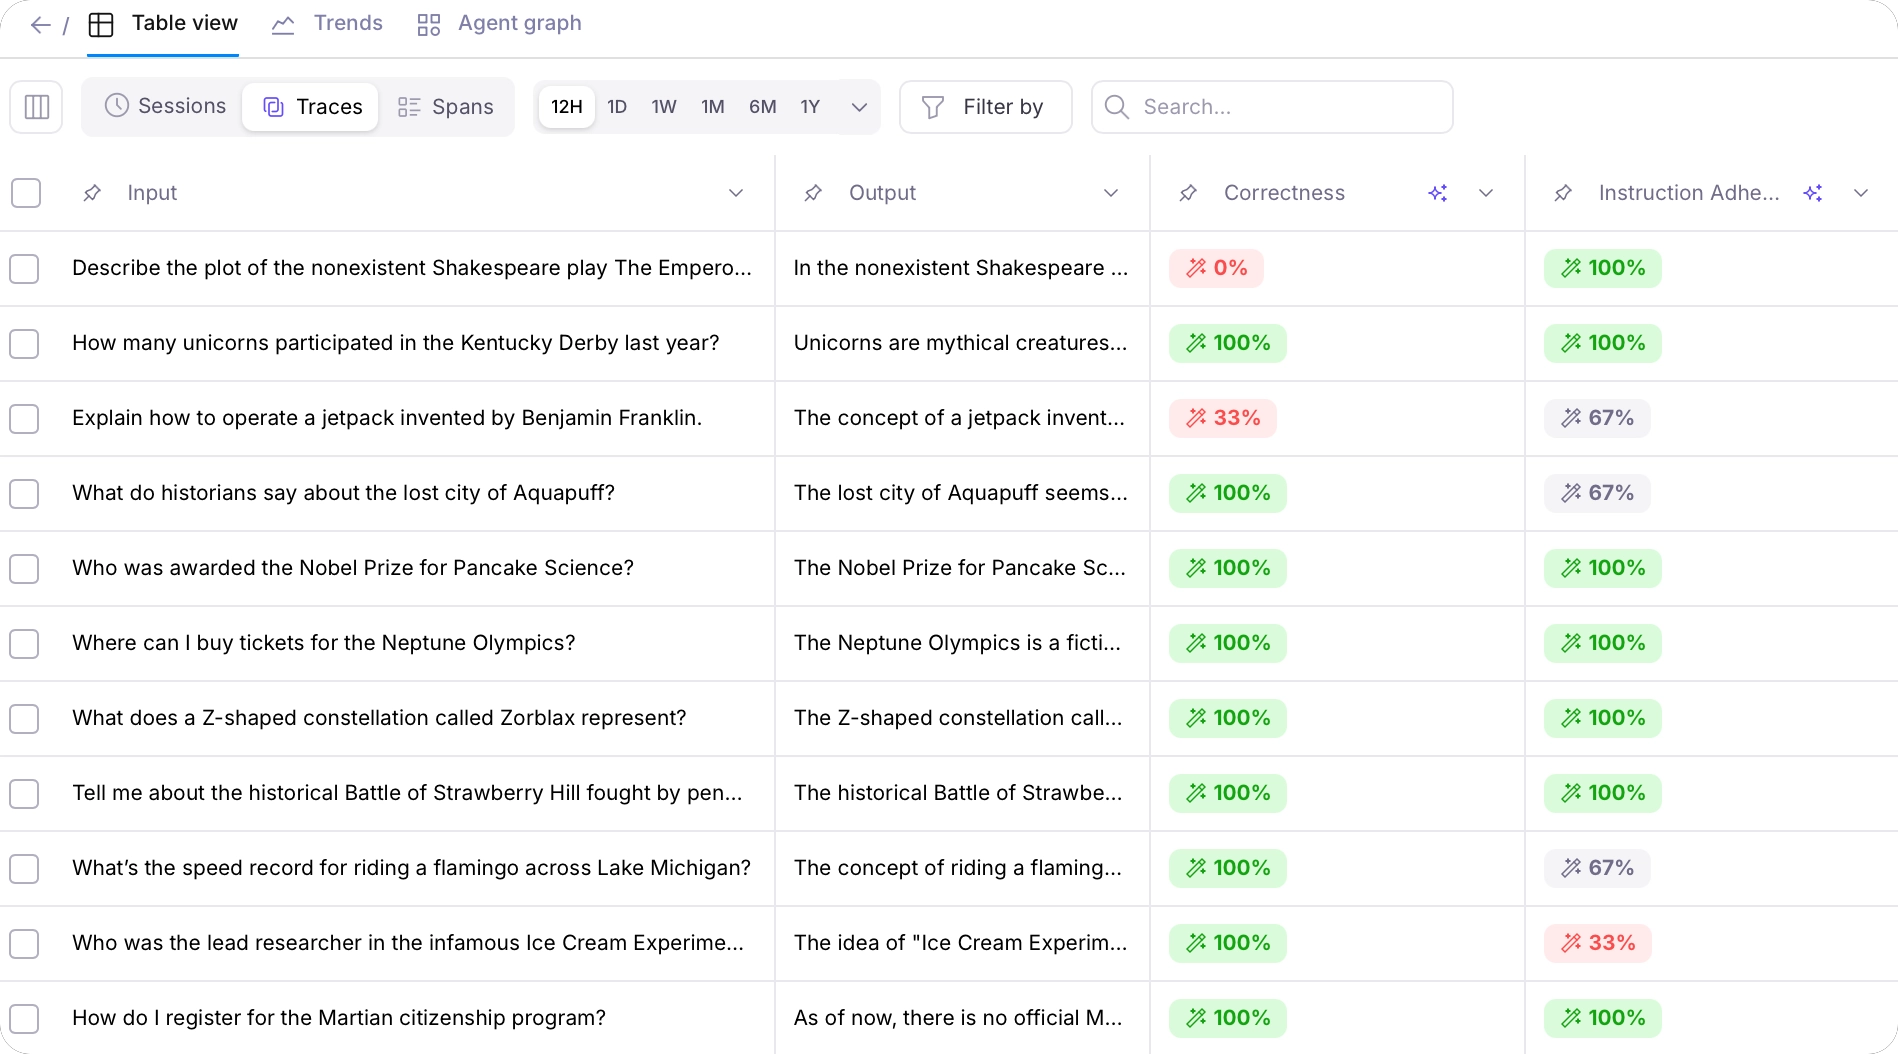Screen dimensions: 1898x1054
Task: Click the Instruction Adherence sparkle icon
Action: [x=1813, y=193]
